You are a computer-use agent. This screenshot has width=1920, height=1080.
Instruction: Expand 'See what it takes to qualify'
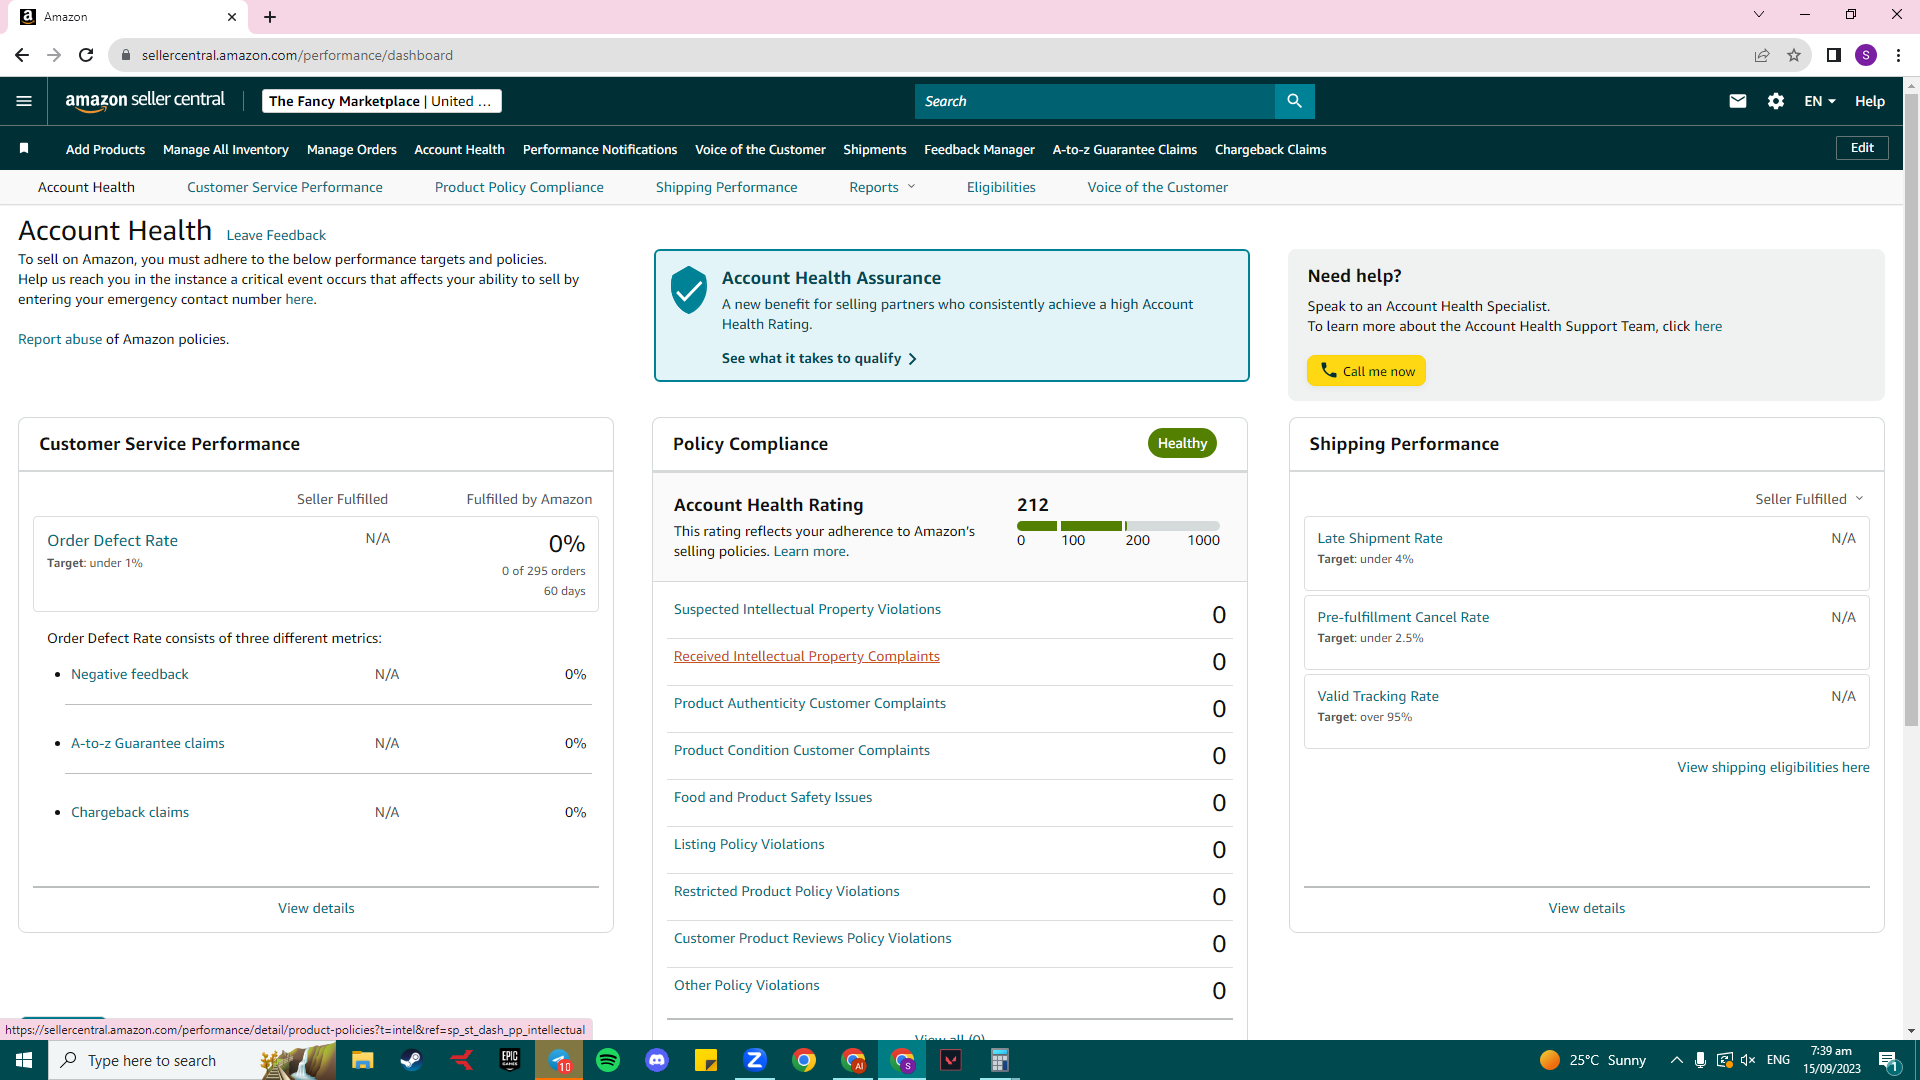tap(819, 358)
